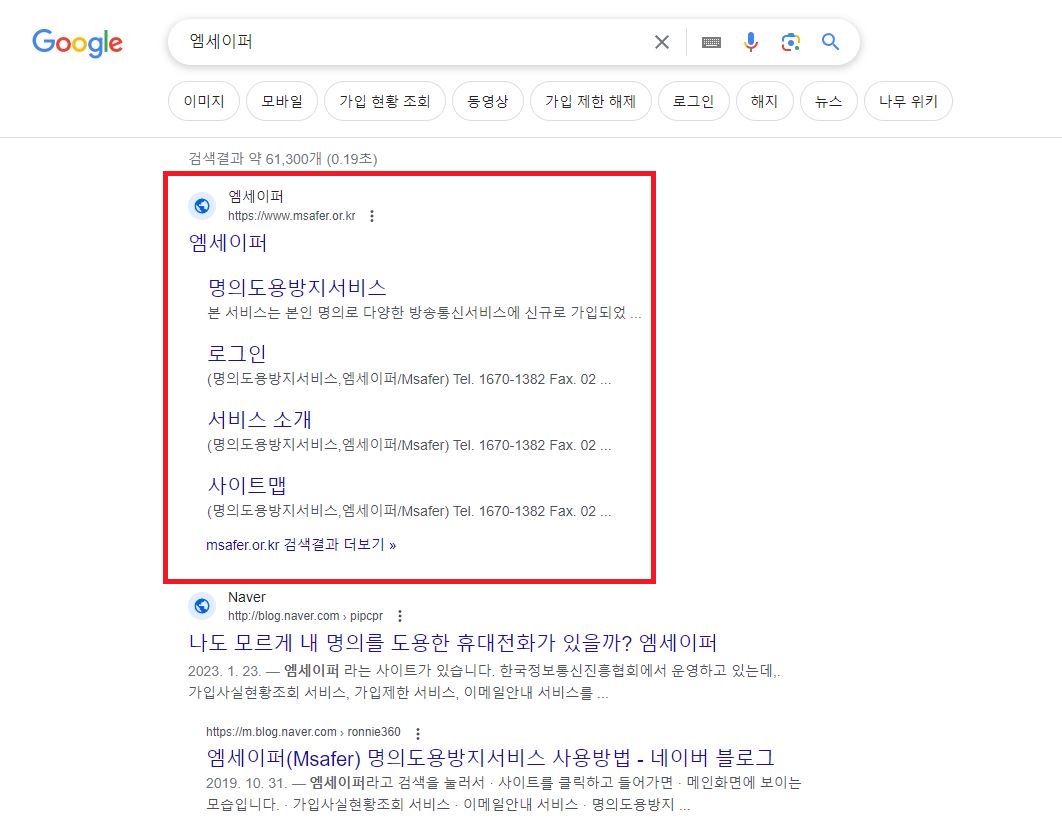Click msafer.or.kr 검색결과 더보기 link

301,544
